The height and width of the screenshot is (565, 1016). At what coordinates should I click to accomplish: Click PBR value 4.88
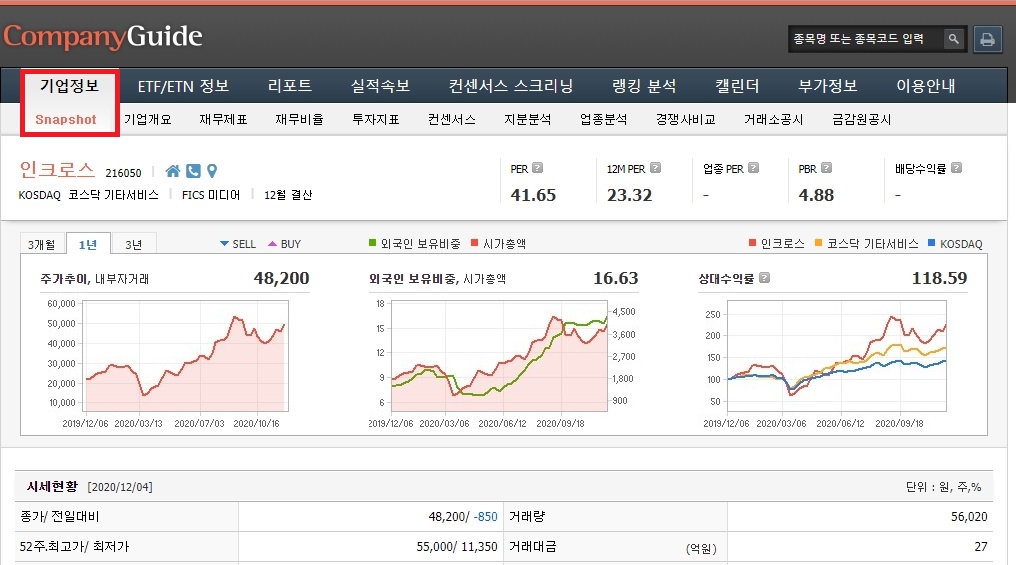(x=816, y=195)
